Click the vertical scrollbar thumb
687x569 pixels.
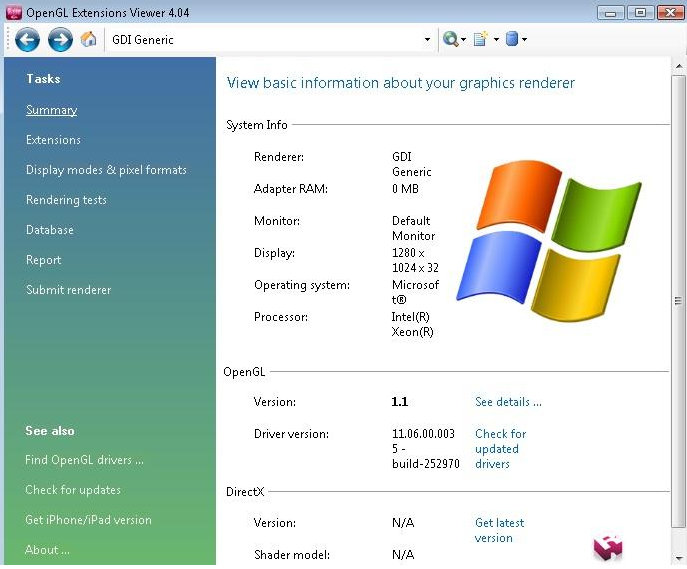[x=678, y=301]
